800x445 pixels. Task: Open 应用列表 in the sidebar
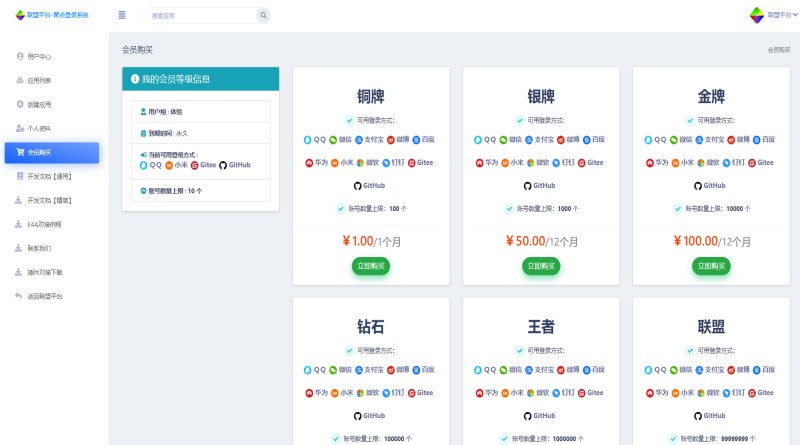(39, 81)
